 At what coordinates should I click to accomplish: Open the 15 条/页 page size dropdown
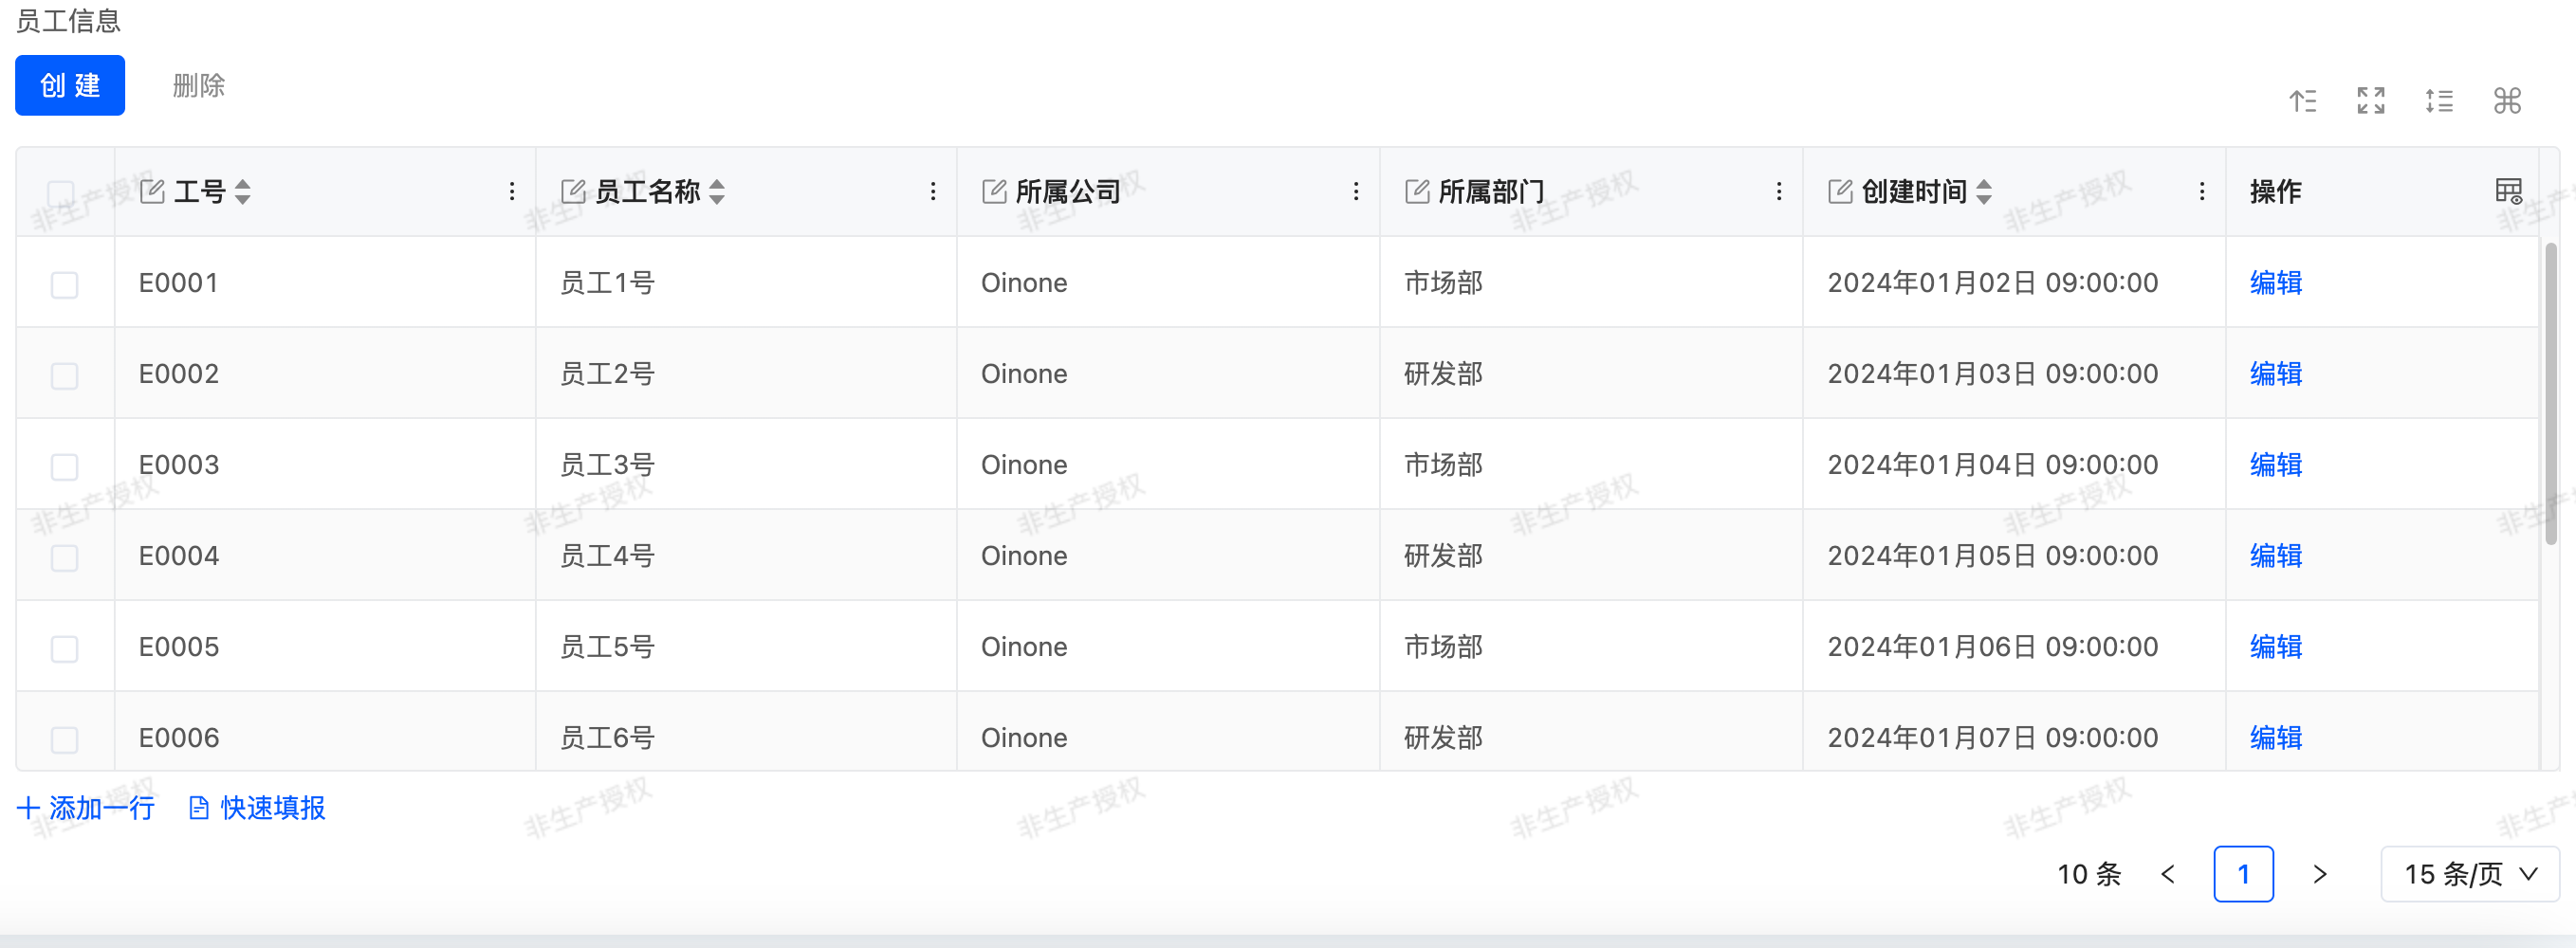[x=2469, y=874]
